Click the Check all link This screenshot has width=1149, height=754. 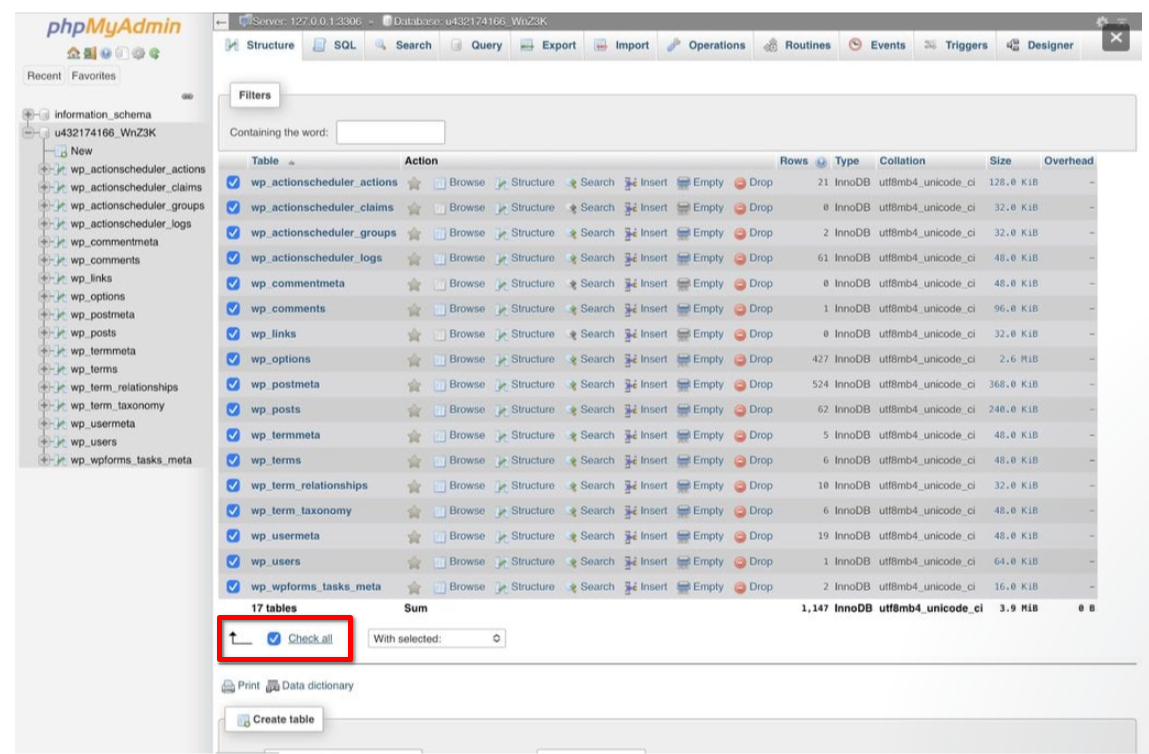click(310, 639)
